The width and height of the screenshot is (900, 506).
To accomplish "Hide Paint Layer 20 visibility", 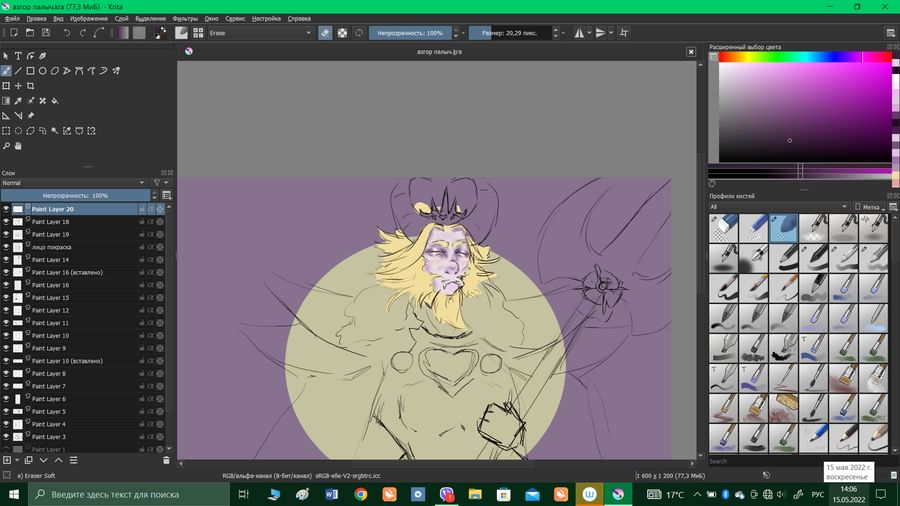I will [6, 209].
